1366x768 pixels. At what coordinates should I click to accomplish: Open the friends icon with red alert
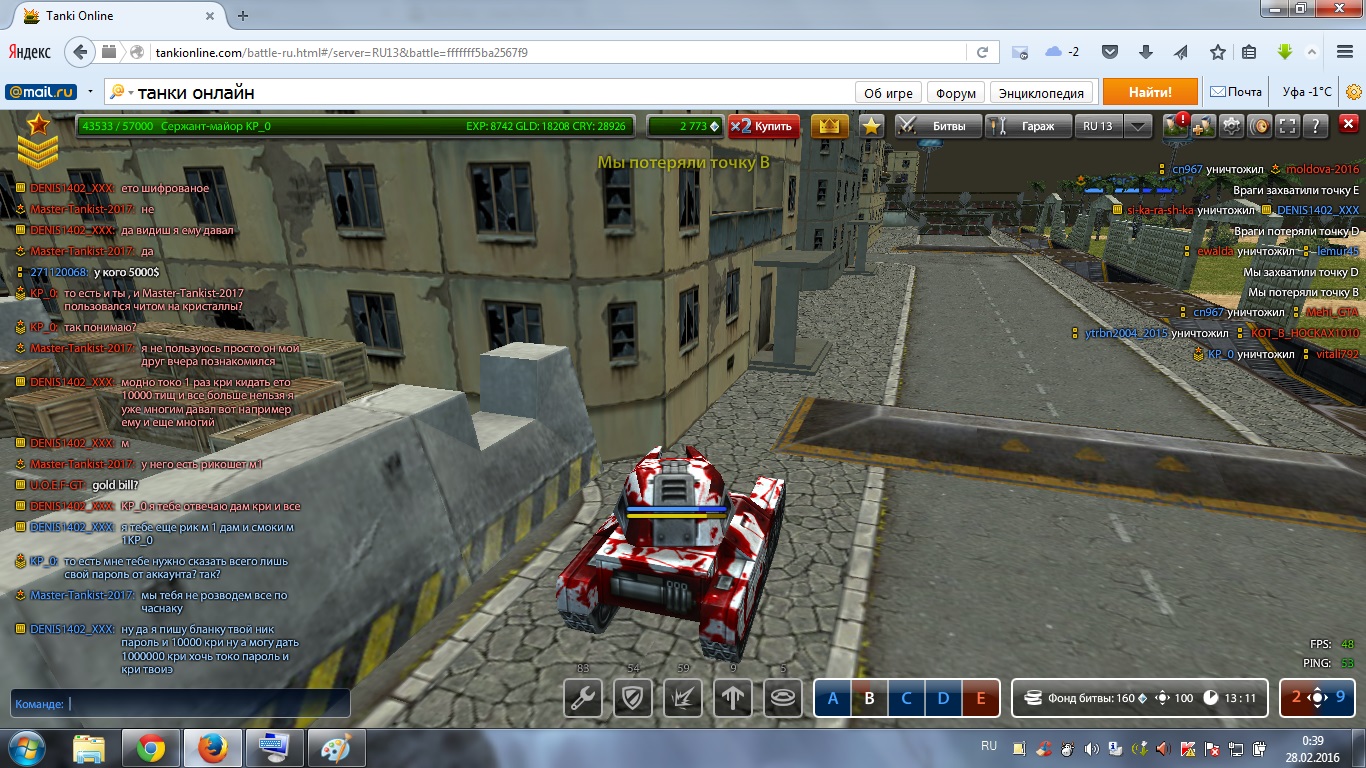pyautogui.click(x=1175, y=126)
